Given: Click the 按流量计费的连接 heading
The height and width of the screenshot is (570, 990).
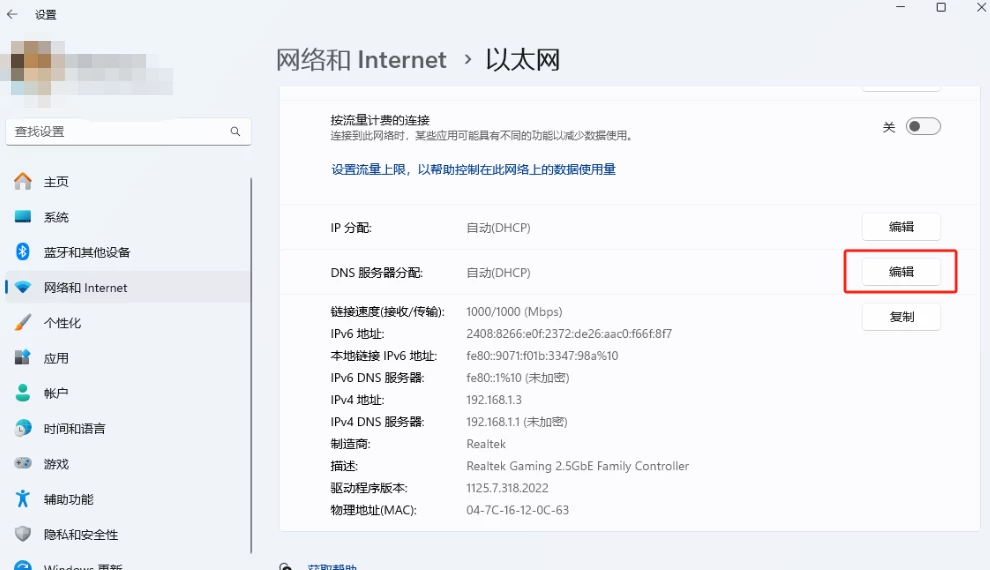Looking at the screenshot, I should coord(380,120).
